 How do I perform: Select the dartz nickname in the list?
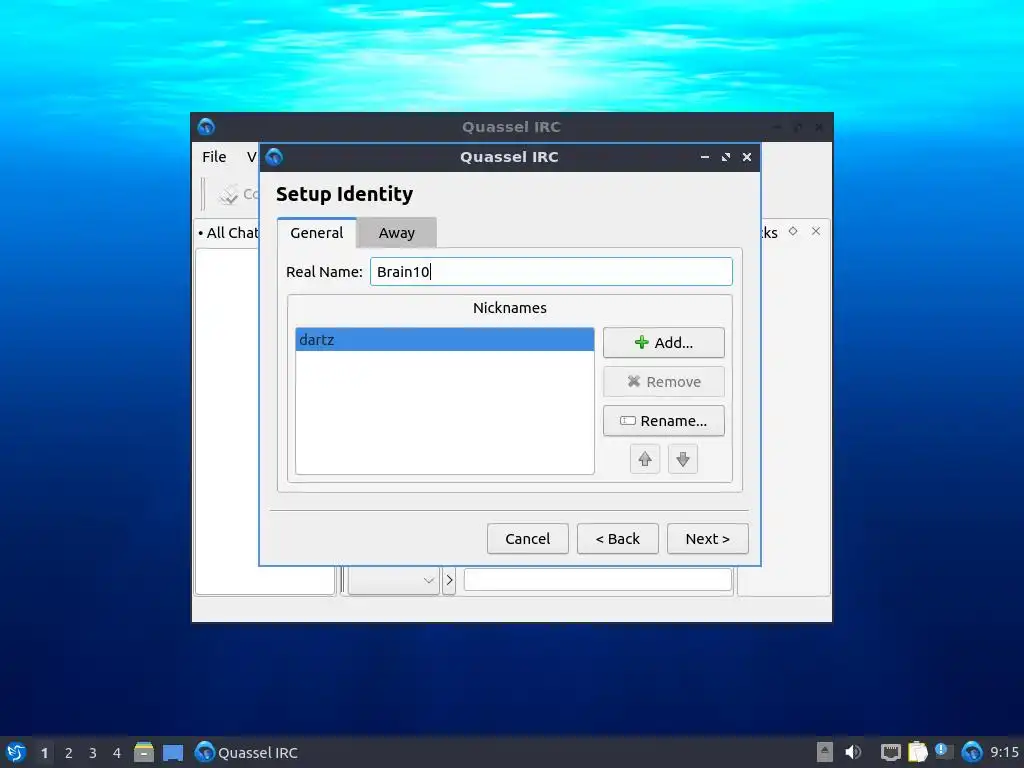pyautogui.click(x=445, y=340)
